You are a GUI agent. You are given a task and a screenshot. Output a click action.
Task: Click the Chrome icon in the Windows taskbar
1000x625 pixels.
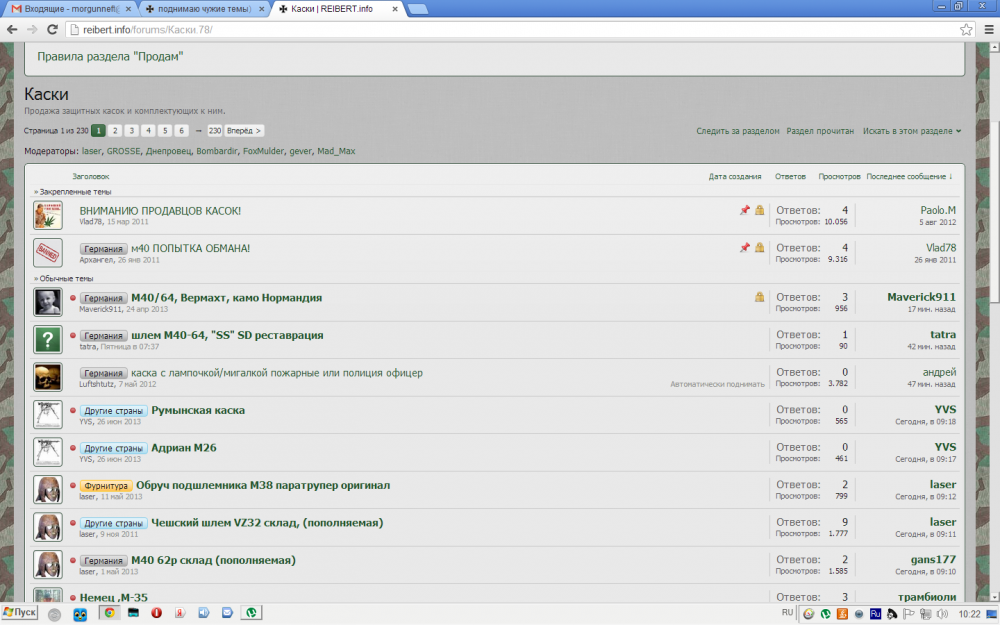tap(109, 613)
